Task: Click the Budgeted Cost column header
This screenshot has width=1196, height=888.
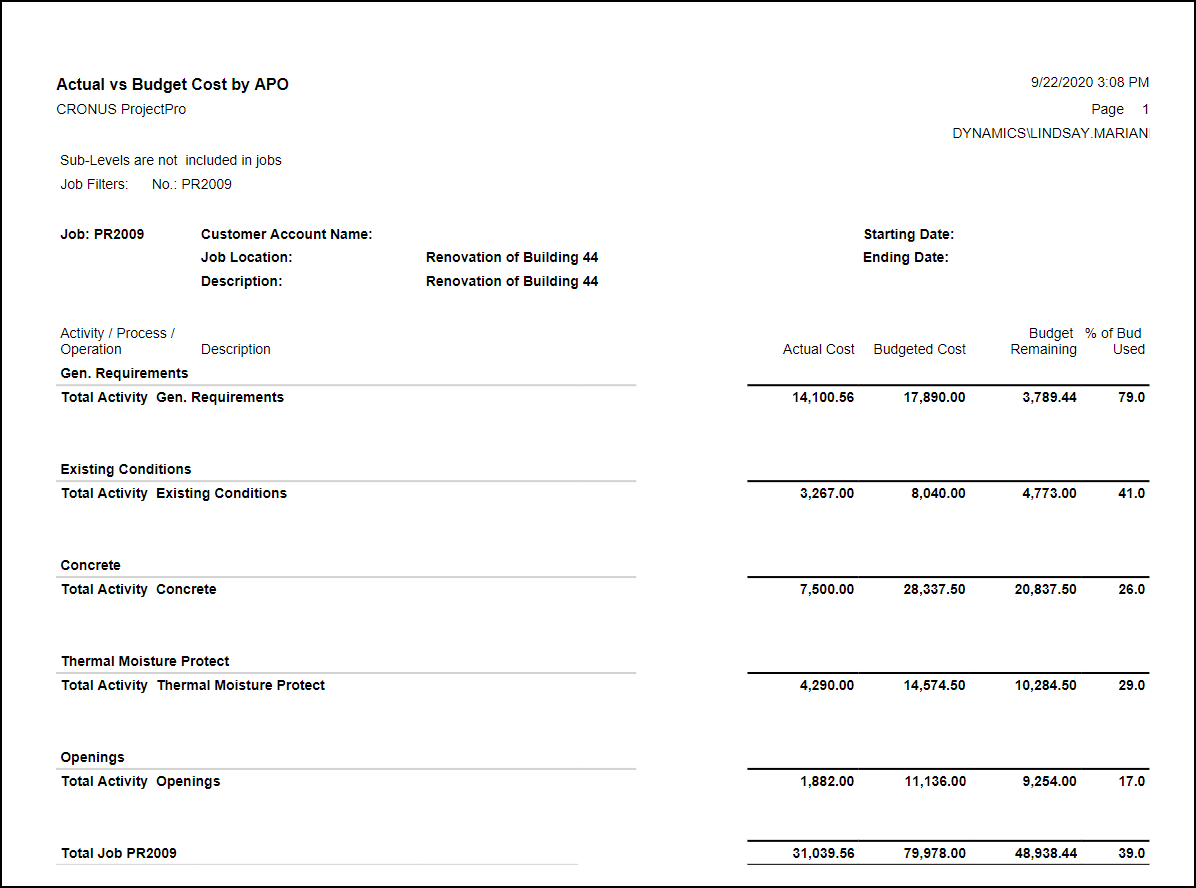Action: point(919,349)
